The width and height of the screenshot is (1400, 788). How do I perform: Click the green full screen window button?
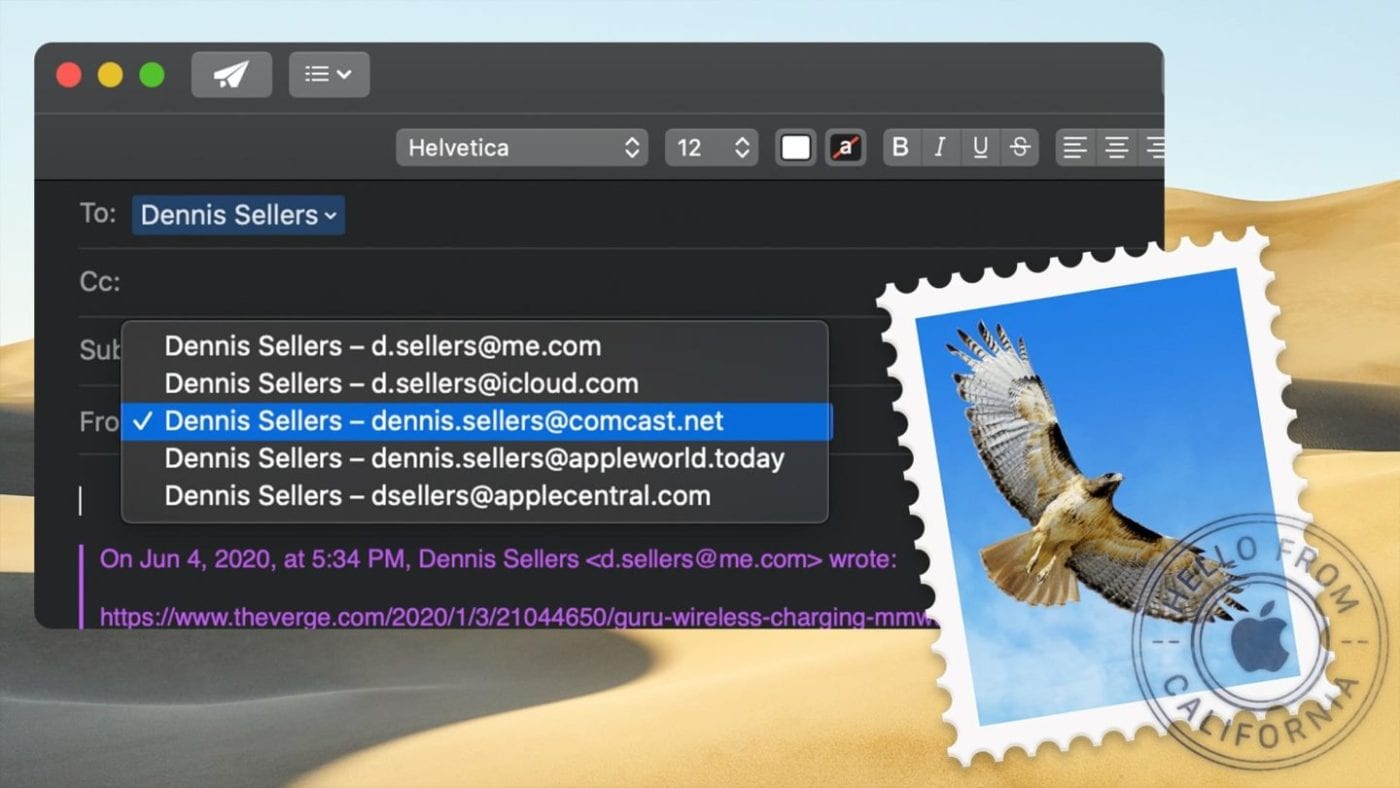click(x=152, y=75)
